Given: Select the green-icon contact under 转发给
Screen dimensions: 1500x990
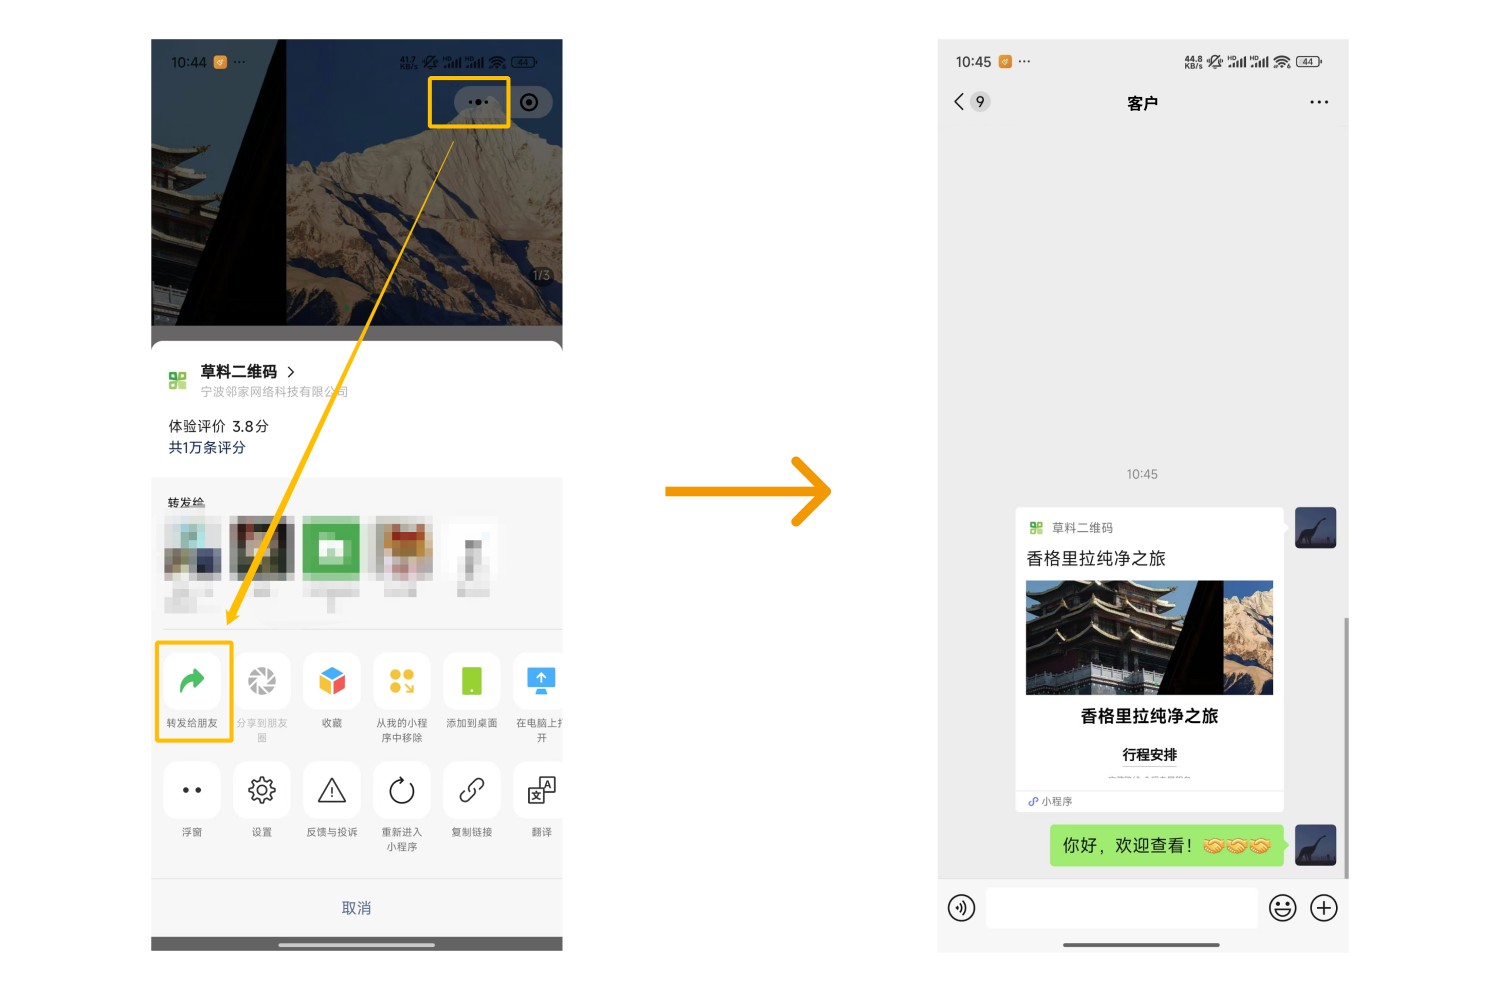Looking at the screenshot, I should [331, 549].
